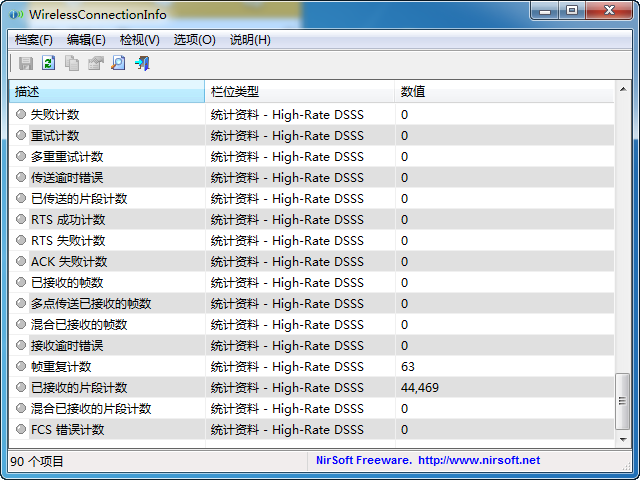This screenshot has height=480, width=640.
Task: Click the gray icon beside 已传送的片段计数
Action: (21, 198)
